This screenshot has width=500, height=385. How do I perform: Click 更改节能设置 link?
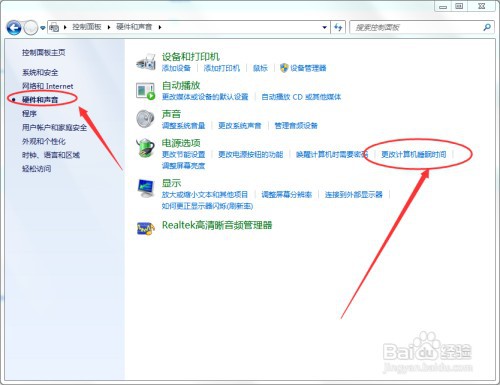click(183, 155)
